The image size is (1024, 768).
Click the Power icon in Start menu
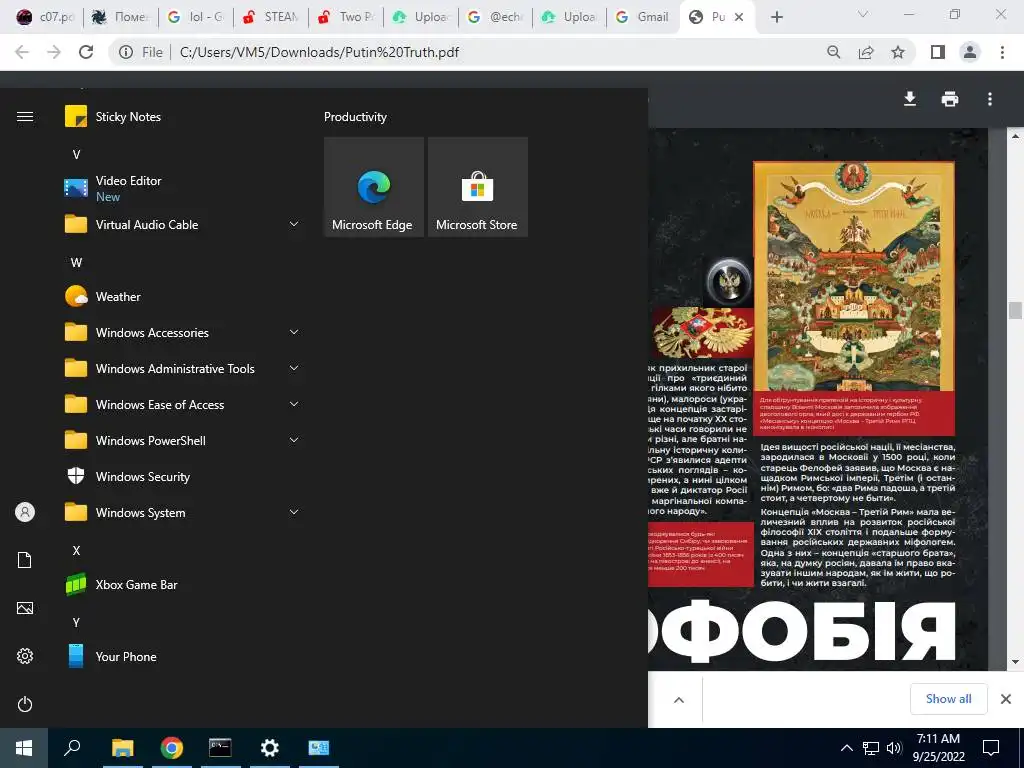[x=25, y=704]
